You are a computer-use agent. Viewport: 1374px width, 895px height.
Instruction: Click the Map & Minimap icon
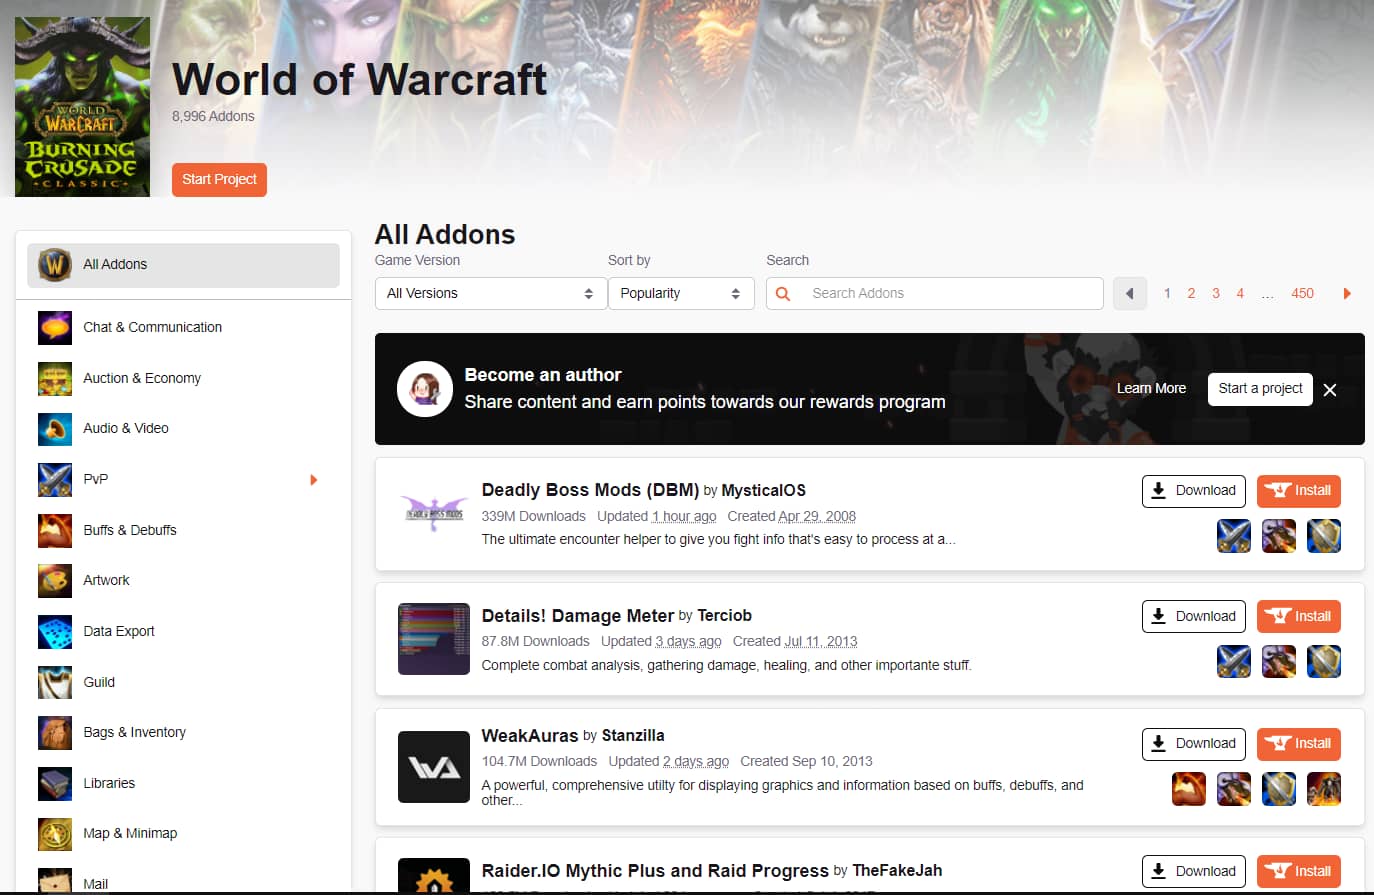click(x=55, y=833)
